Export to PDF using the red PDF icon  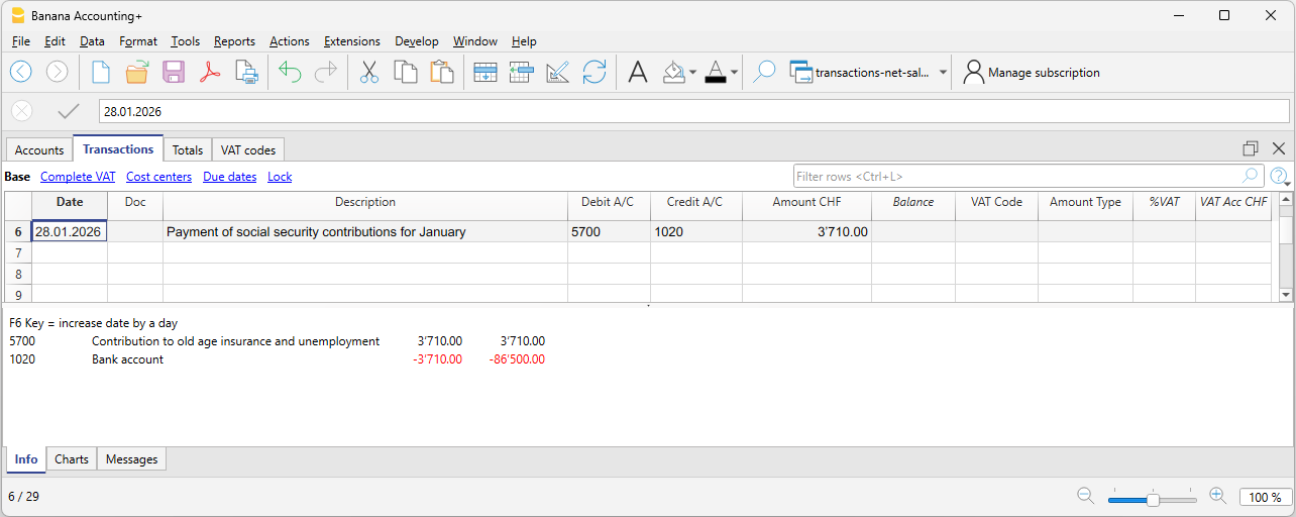pos(209,72)
